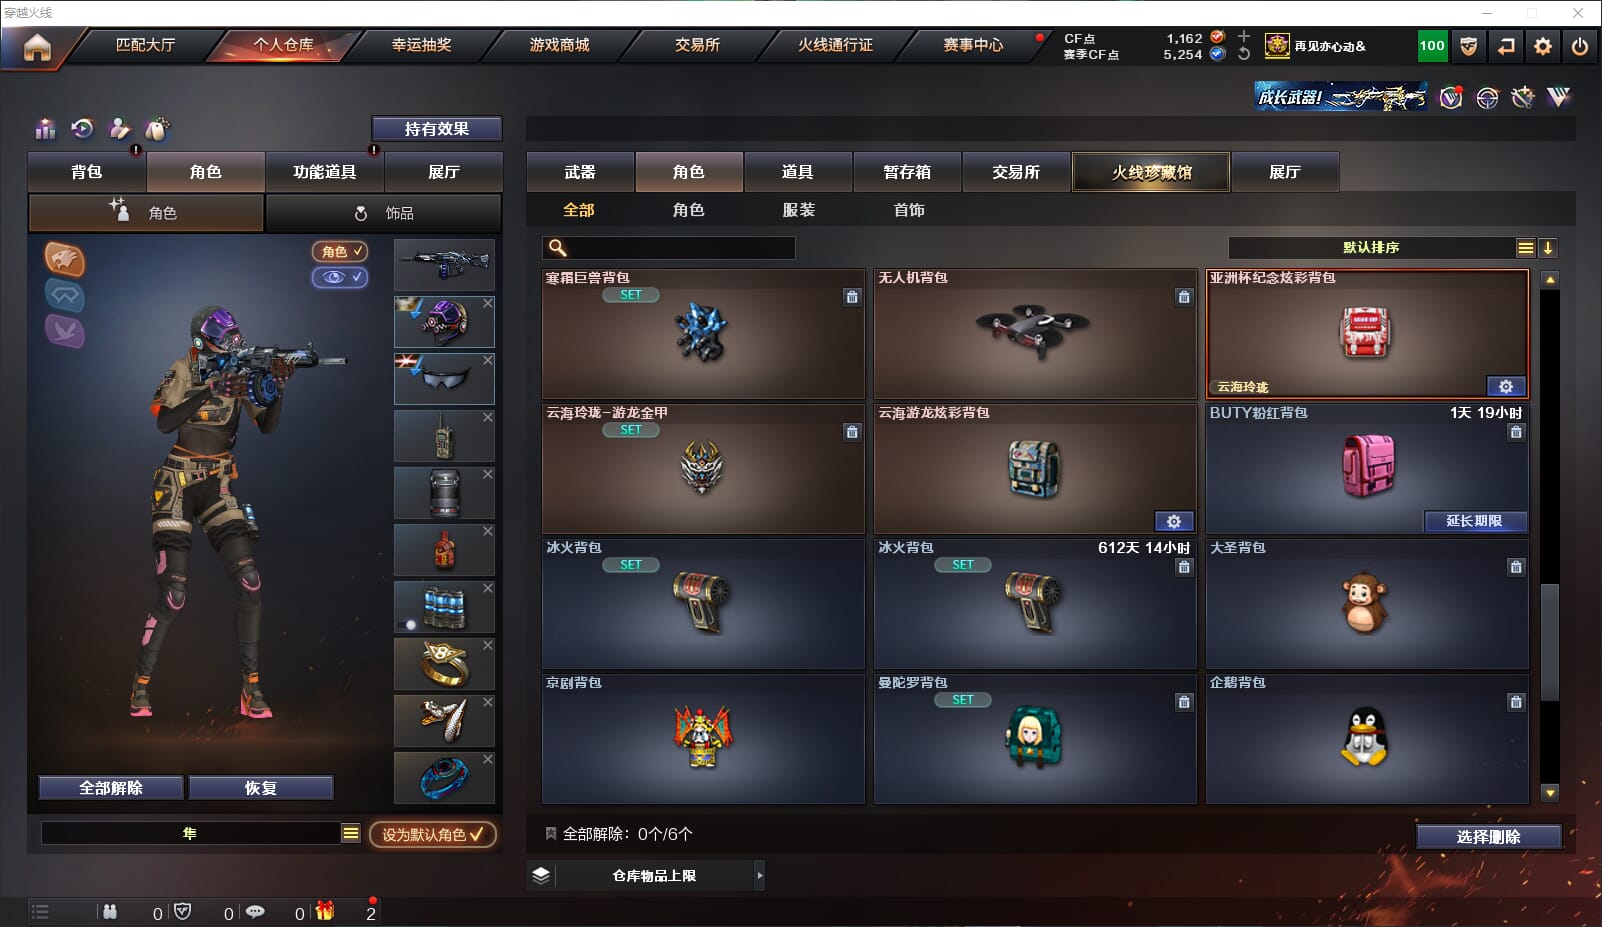
Task: Switch to the 火线珍藏馆 tab
Action: point(1151,172)
